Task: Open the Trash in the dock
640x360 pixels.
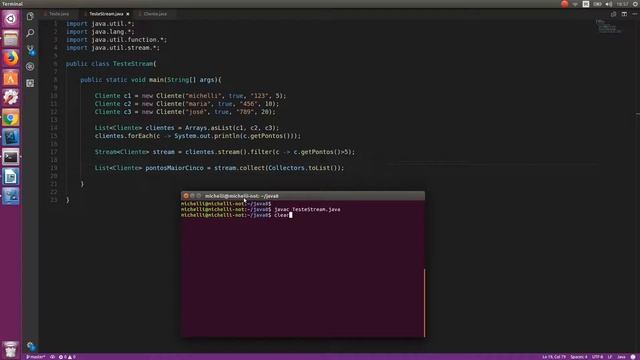Action: [x=11, y=350]
